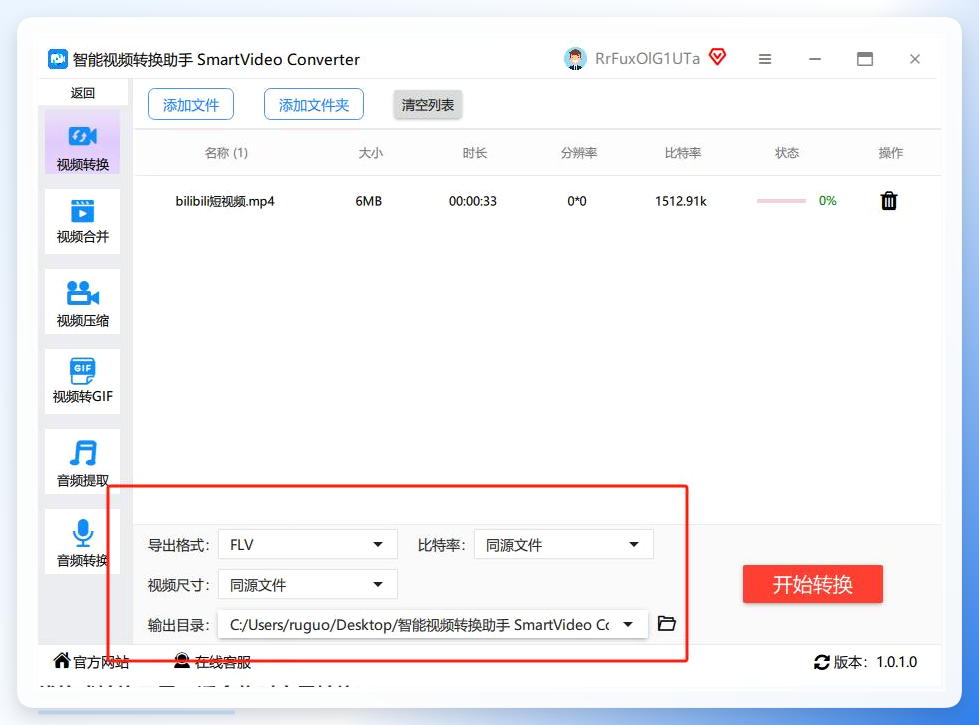Browse output folder with folder icon
This screenshot has width=979, height=725.
[667, 623]
